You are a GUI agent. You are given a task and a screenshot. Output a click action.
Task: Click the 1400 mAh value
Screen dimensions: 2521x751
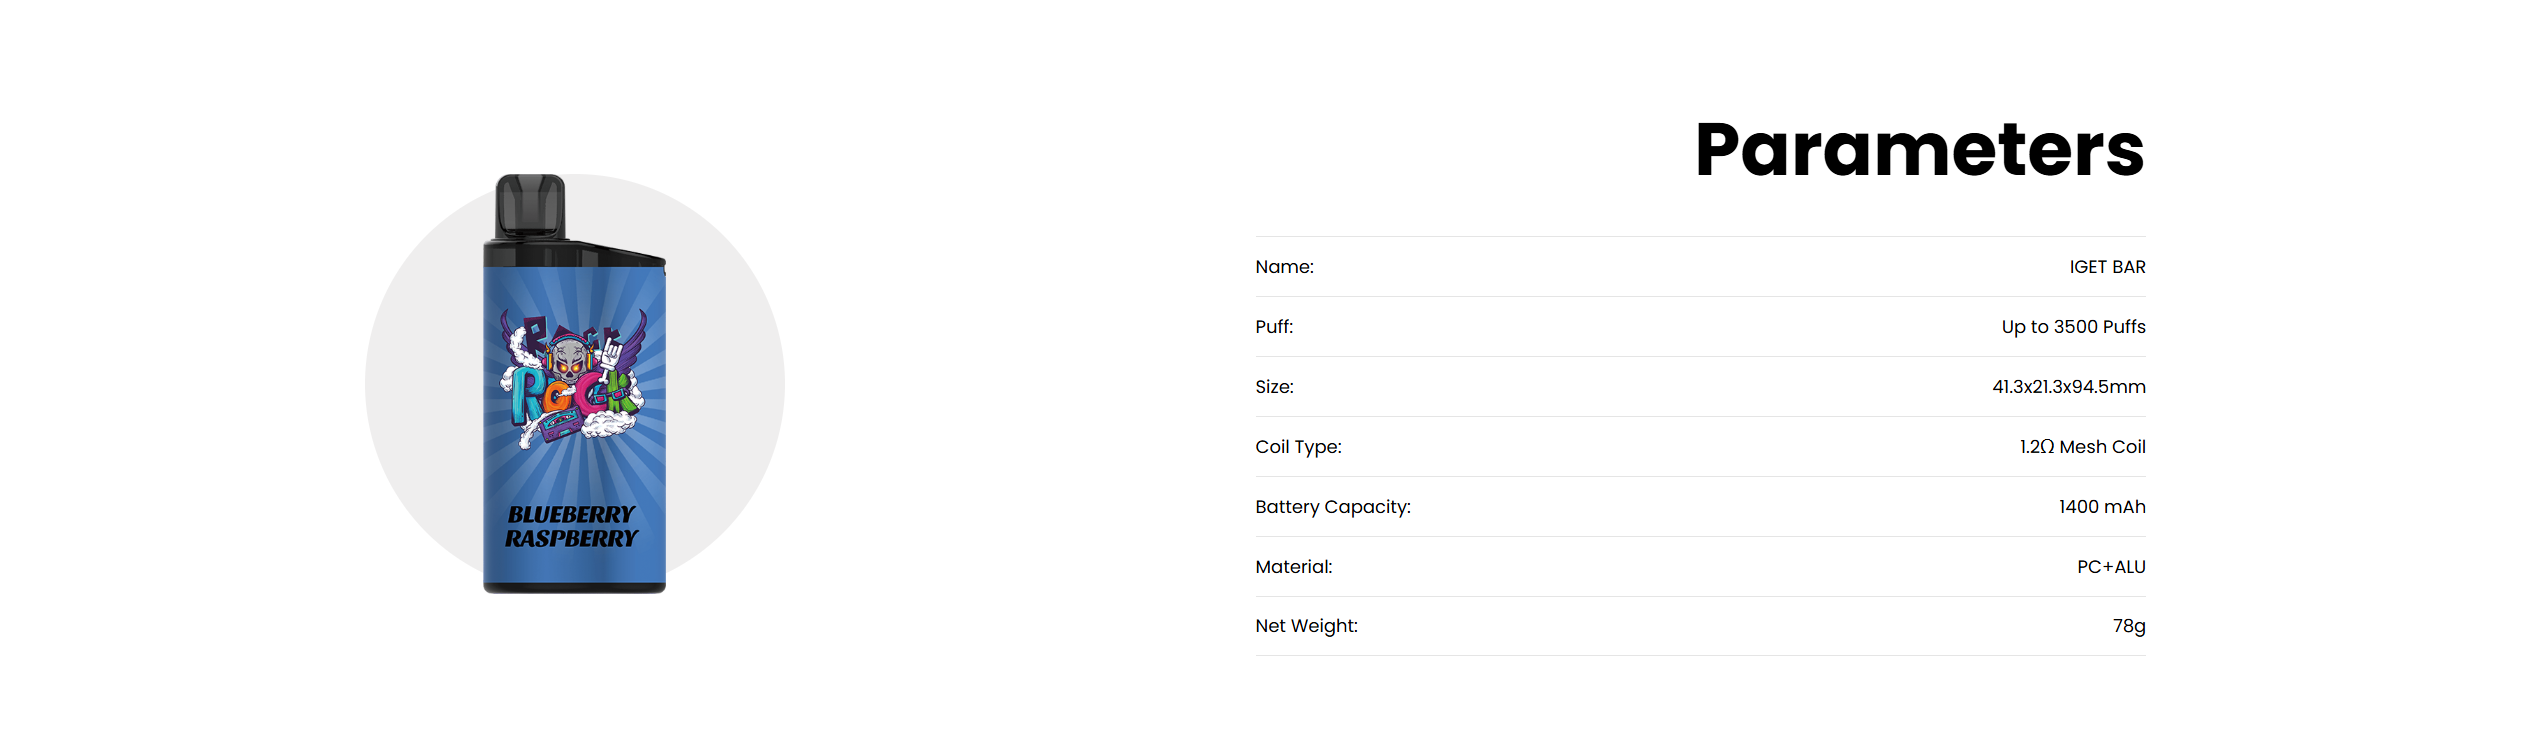[2101, 507]
